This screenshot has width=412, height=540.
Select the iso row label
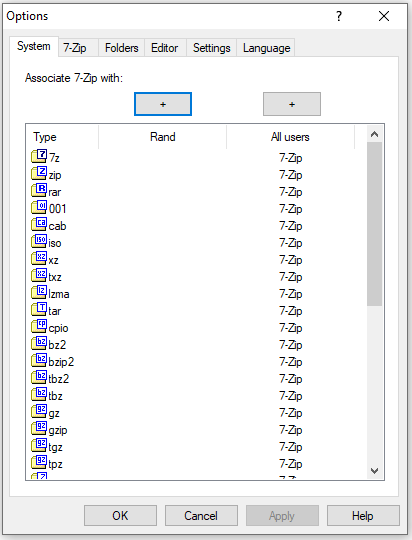(x=55, y=243)
